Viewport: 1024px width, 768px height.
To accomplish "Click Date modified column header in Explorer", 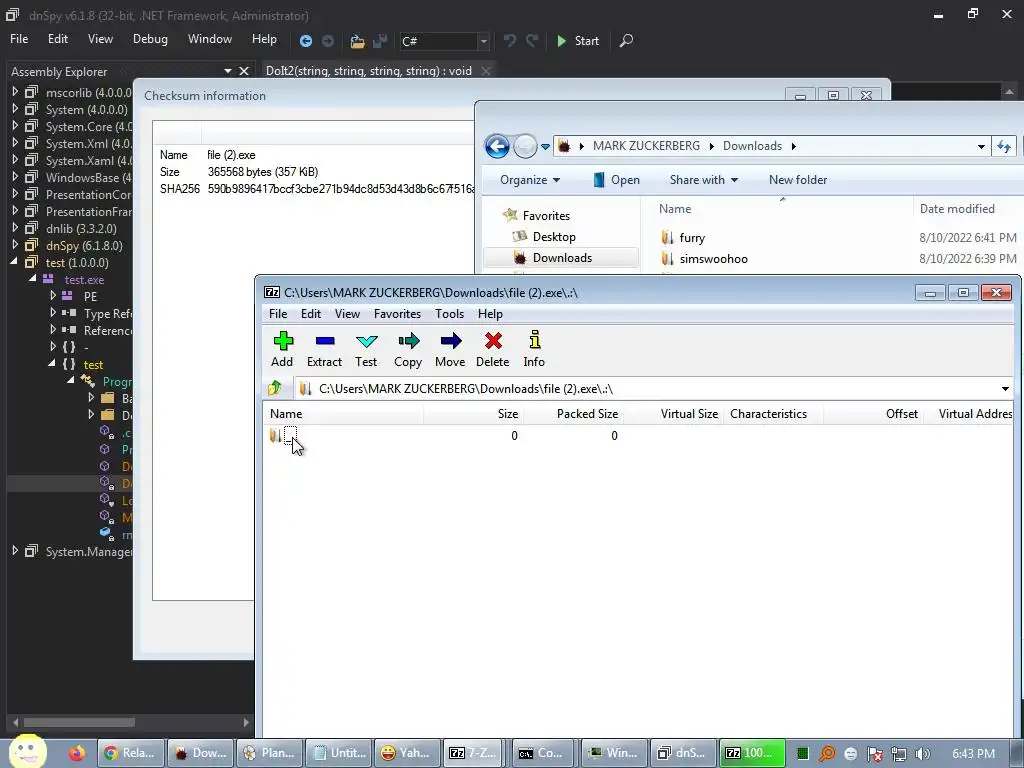I will point(957,208).
